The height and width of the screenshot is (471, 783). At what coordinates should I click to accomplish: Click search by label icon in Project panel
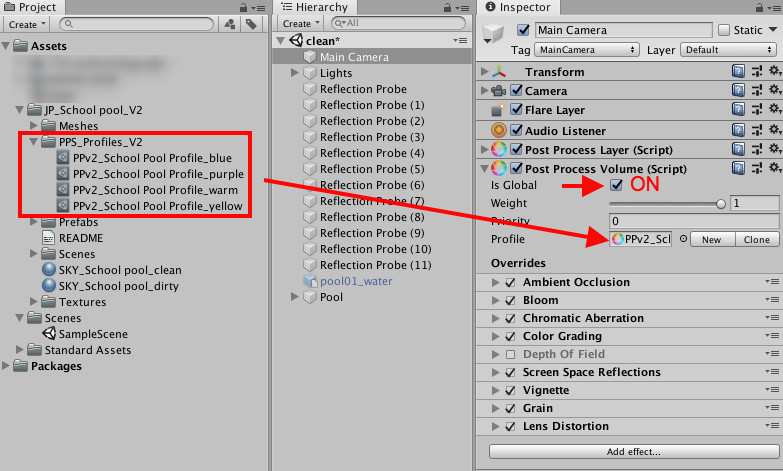click(x=251, y=24)
